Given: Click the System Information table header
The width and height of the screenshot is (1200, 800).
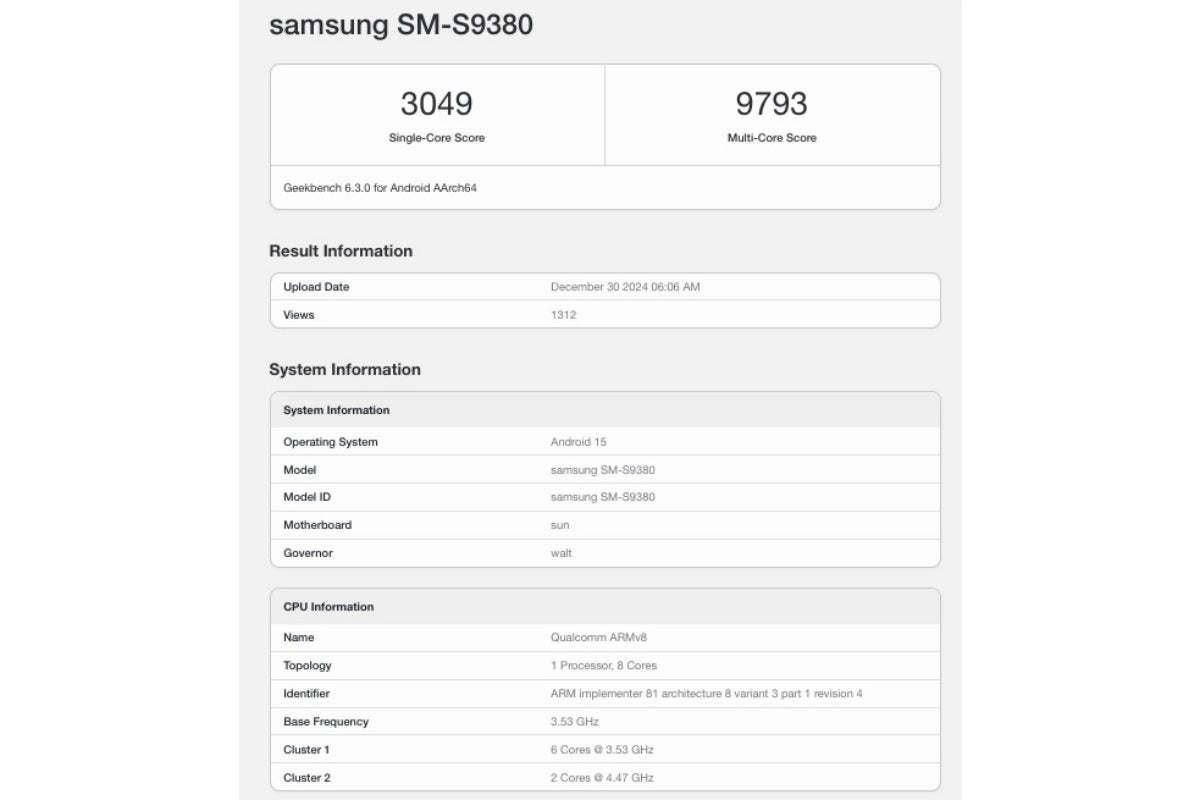Looking at the screenshot, I should point(336,410).
